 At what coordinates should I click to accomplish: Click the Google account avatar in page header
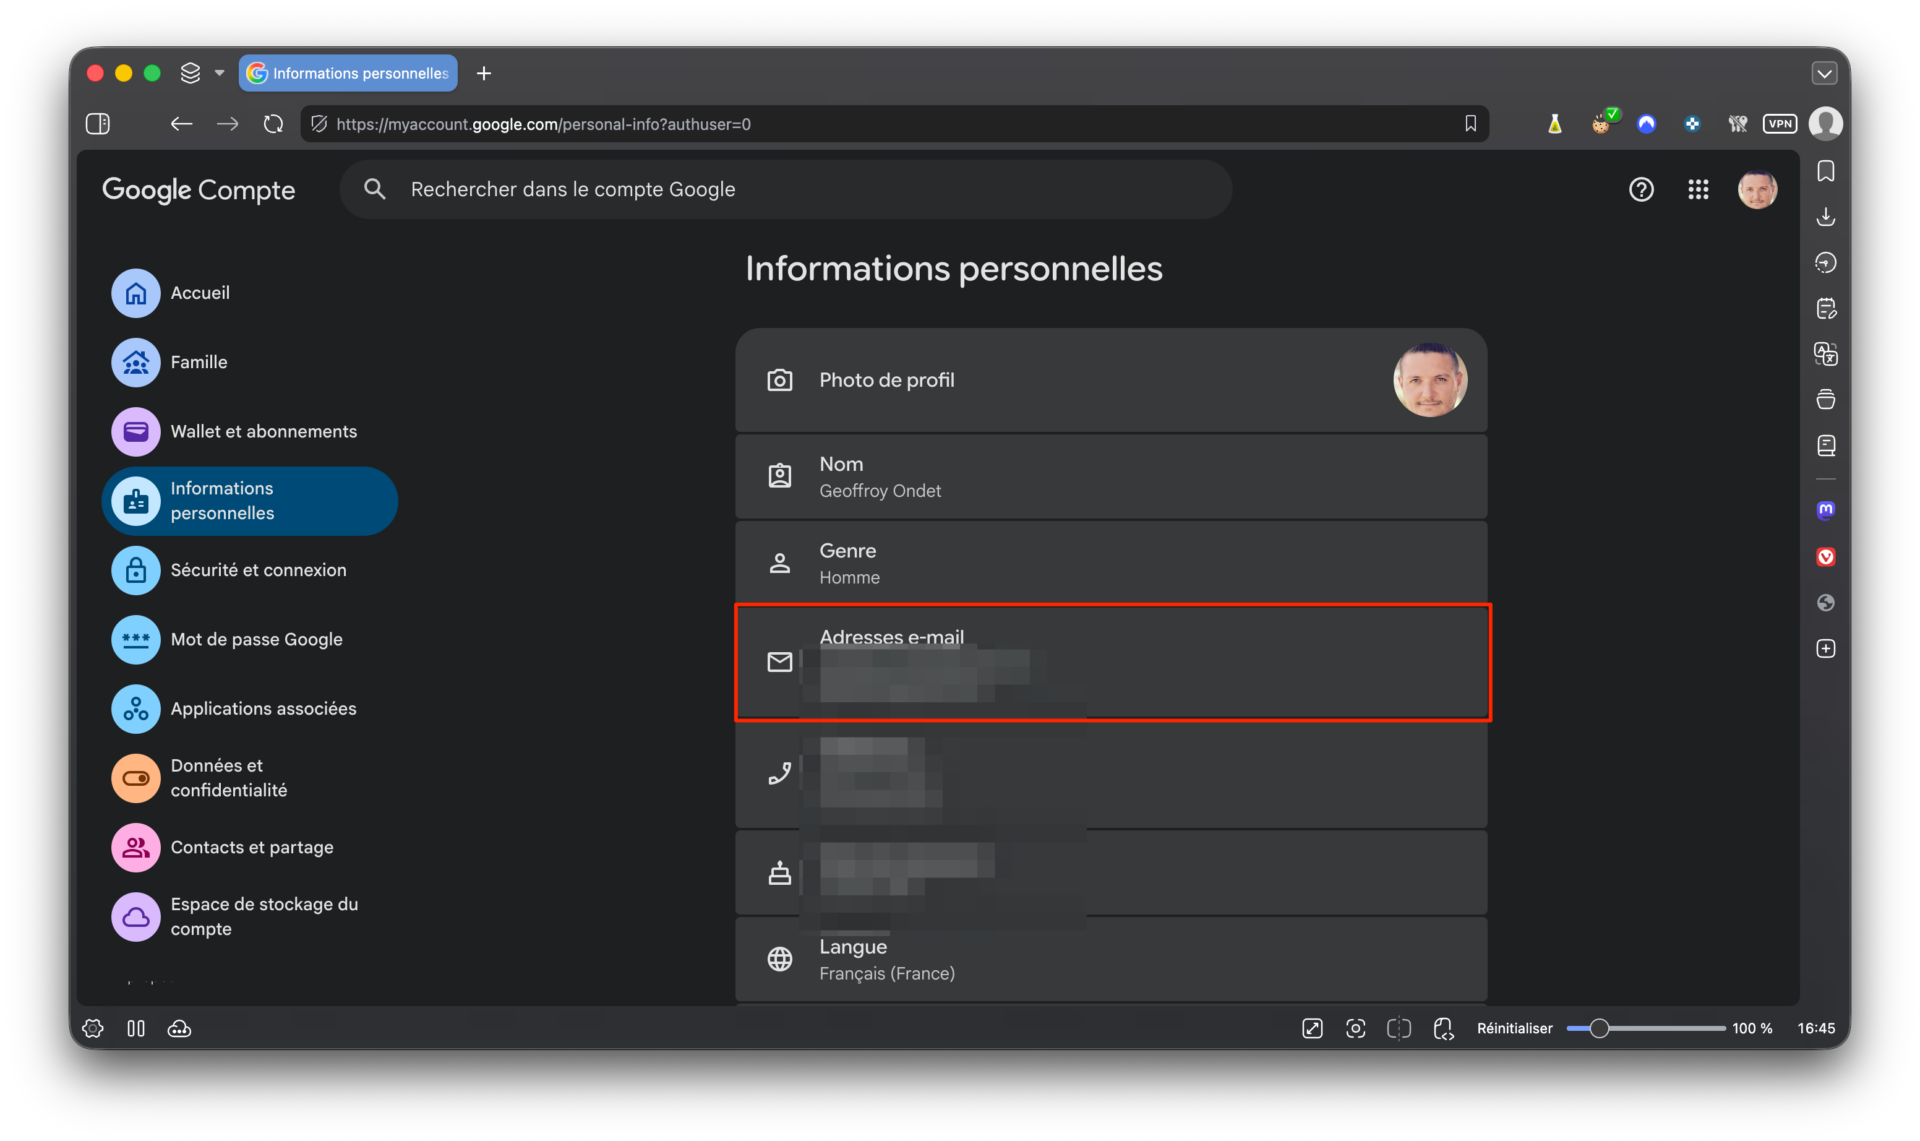coord(1757,190)
